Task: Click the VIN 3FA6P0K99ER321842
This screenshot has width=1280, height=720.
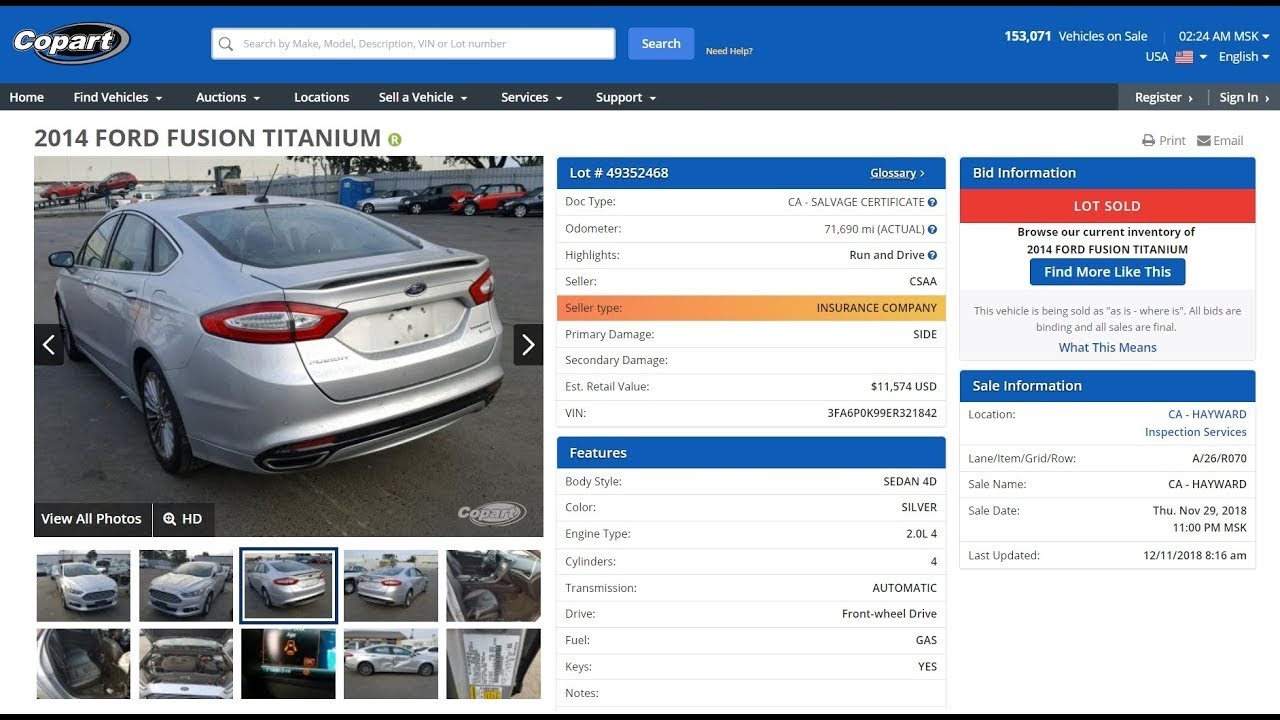Action: click(x=882, y=413)
